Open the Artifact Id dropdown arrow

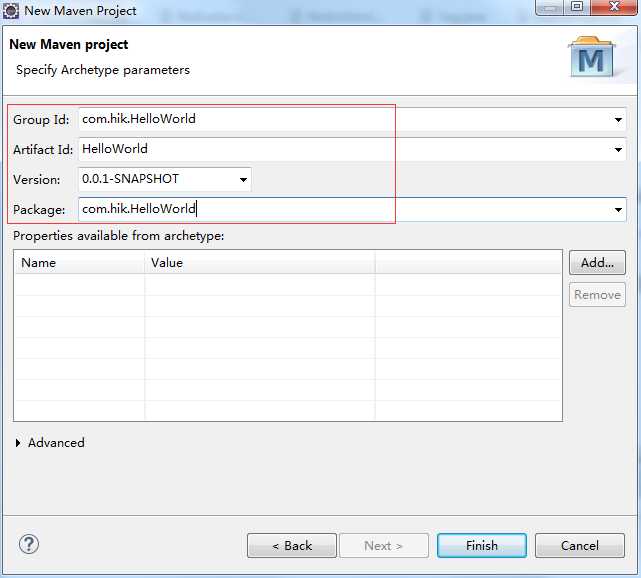pos(618,150)
